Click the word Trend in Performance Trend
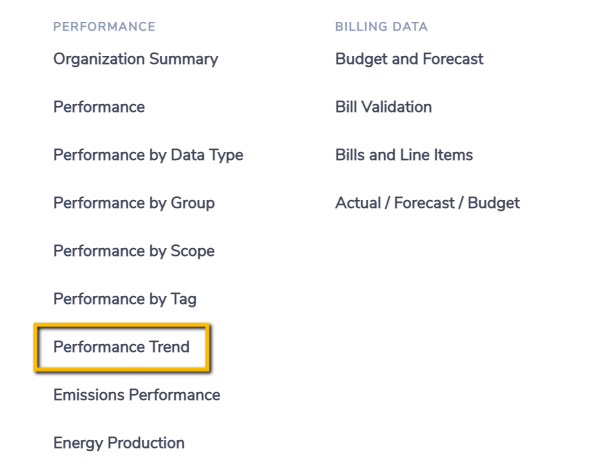This screenshot has height=473, width=590. pyautogui.click(x=169, y=347)
